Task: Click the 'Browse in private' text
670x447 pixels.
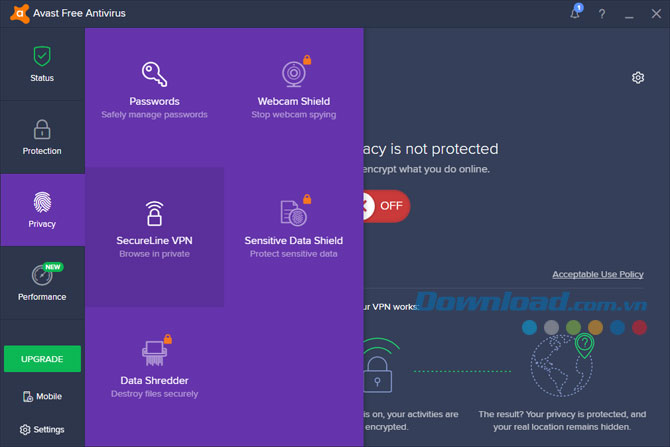Action: 154,254
